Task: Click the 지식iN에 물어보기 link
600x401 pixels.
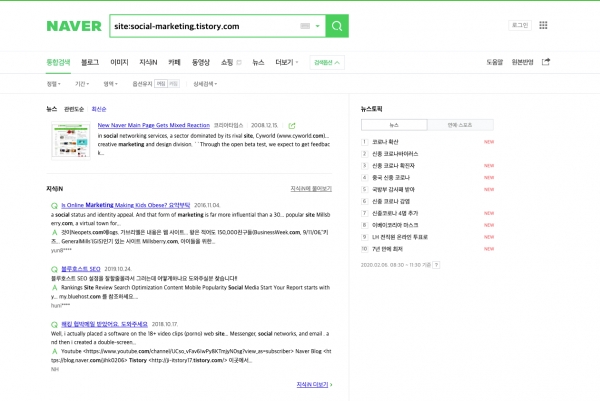Action: [x=311, y=189]
